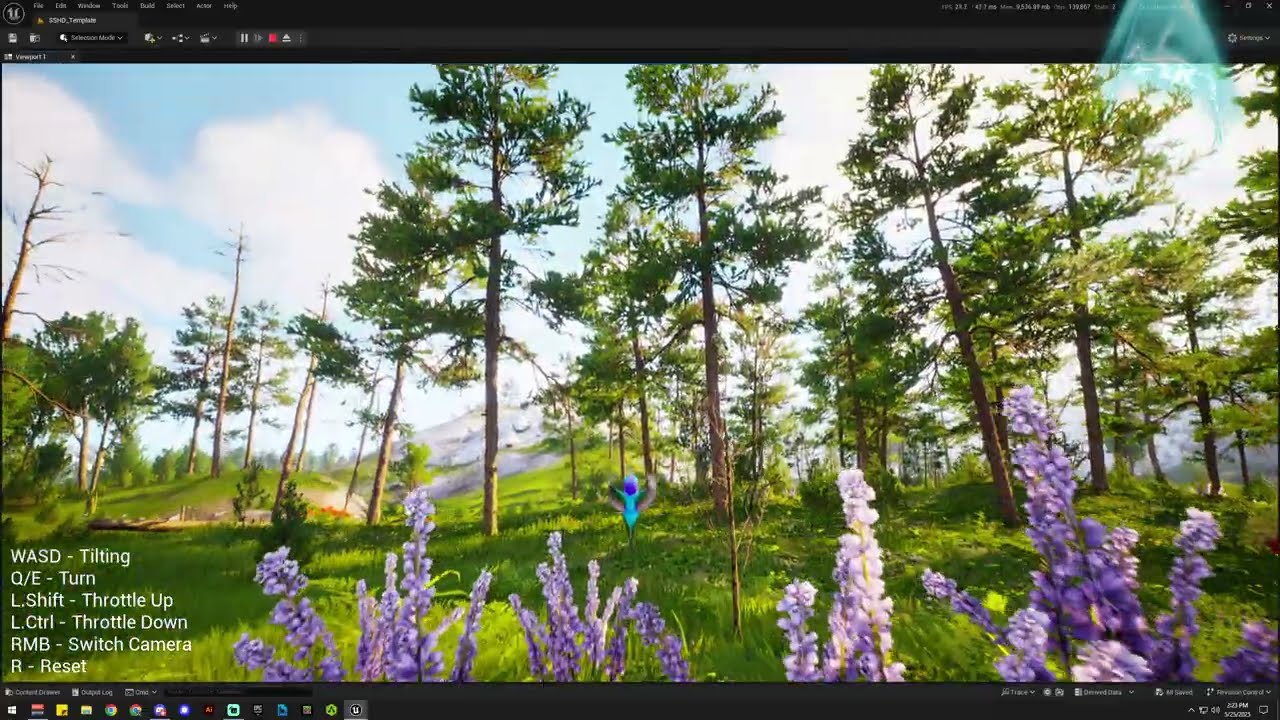Open the Derived Data menu
The width and height of the screenshot is (1280, 720).
(x=1104, y=692)
